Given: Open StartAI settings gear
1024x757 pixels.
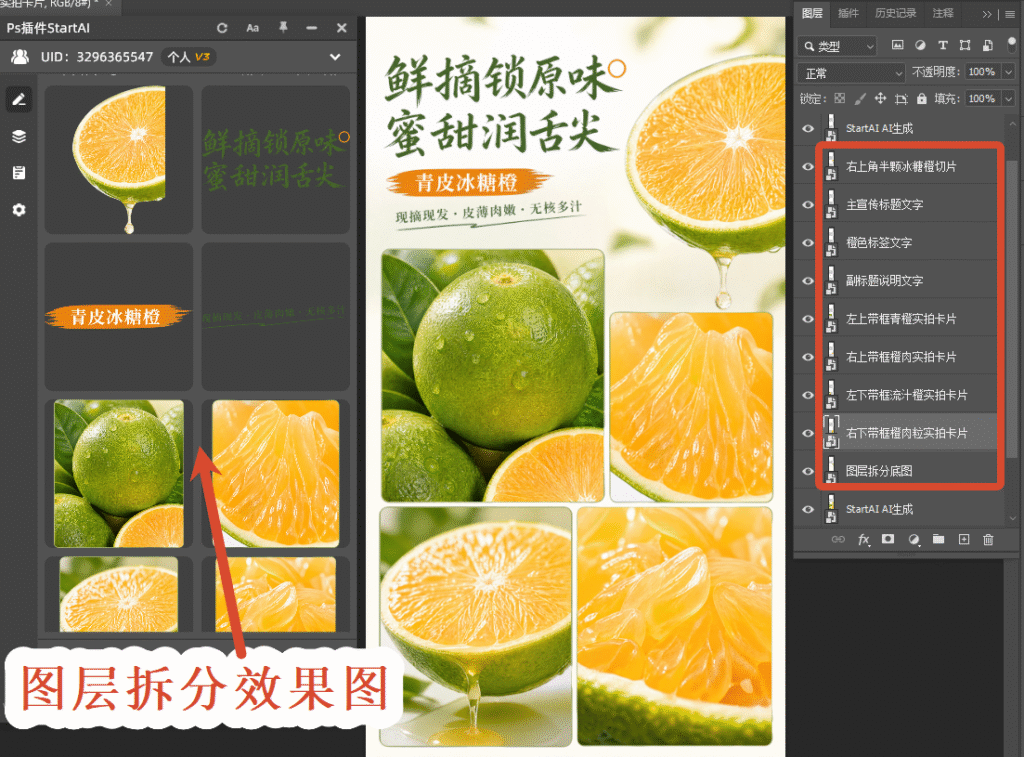Looking at the screenshot, I should click(19, 210).
